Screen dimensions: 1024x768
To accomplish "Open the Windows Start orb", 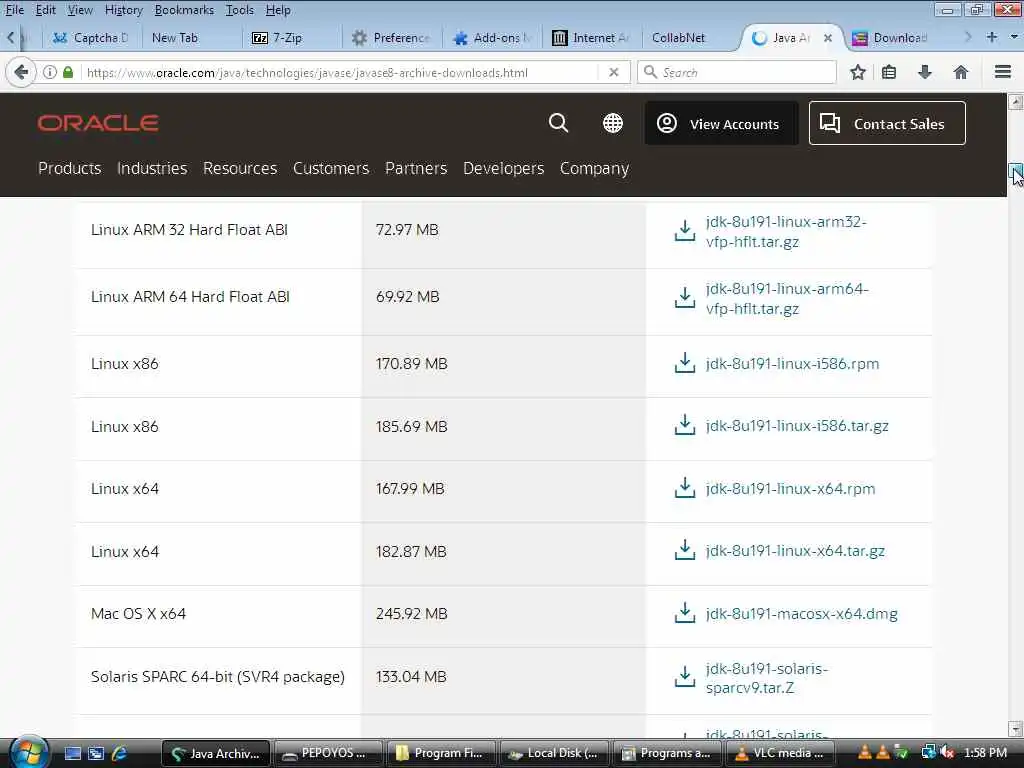I will 29,752.
